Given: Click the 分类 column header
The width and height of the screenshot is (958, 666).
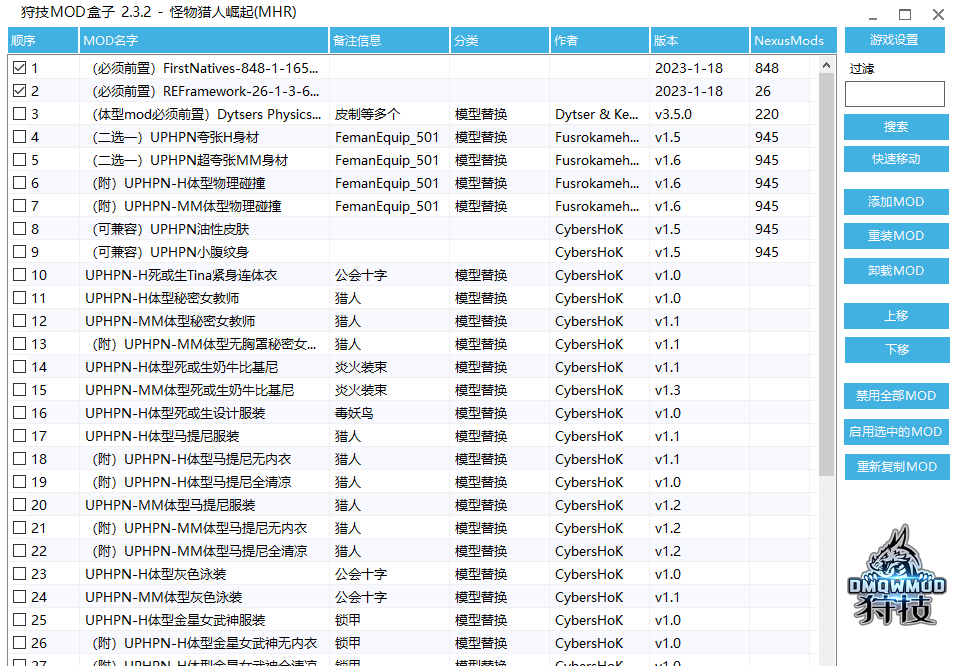Looking at the screenshot, I should pos(500,40).
